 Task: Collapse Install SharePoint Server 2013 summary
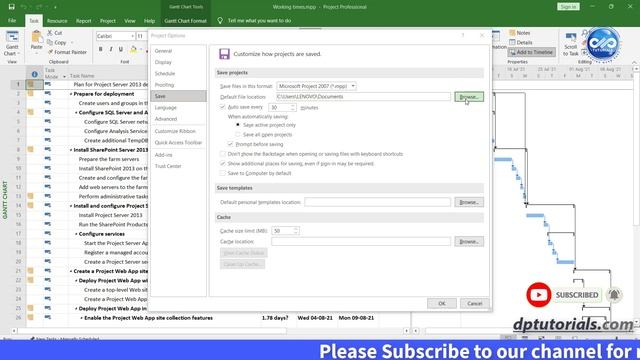click(x=71, y=150)
